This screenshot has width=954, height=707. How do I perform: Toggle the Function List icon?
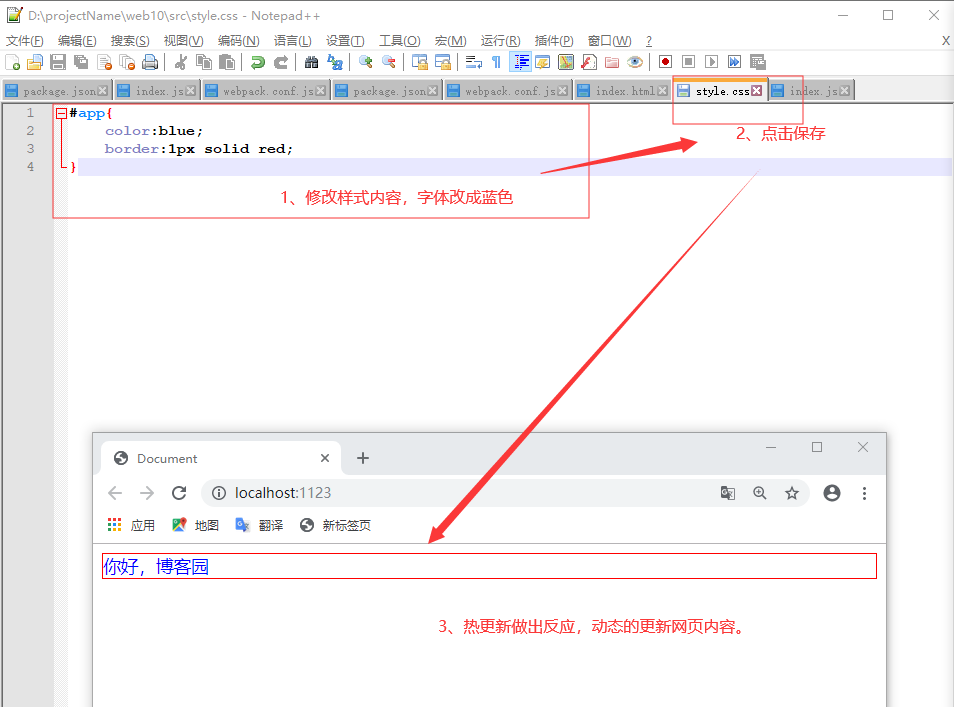click(589, 62)
